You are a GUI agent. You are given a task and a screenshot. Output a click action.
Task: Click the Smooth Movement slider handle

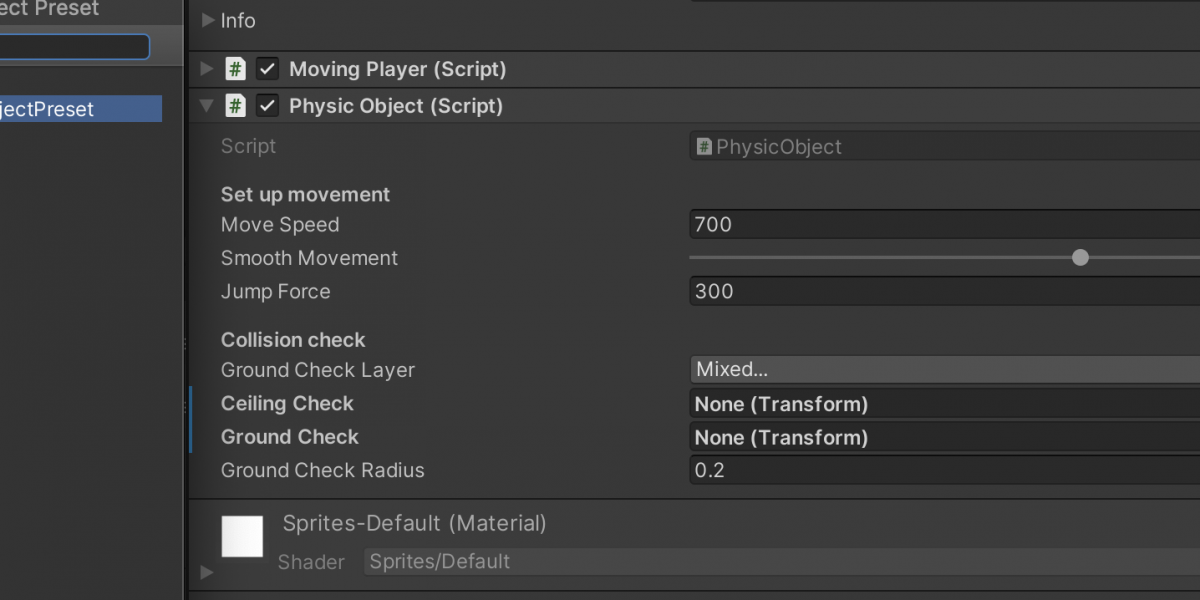1080,258
